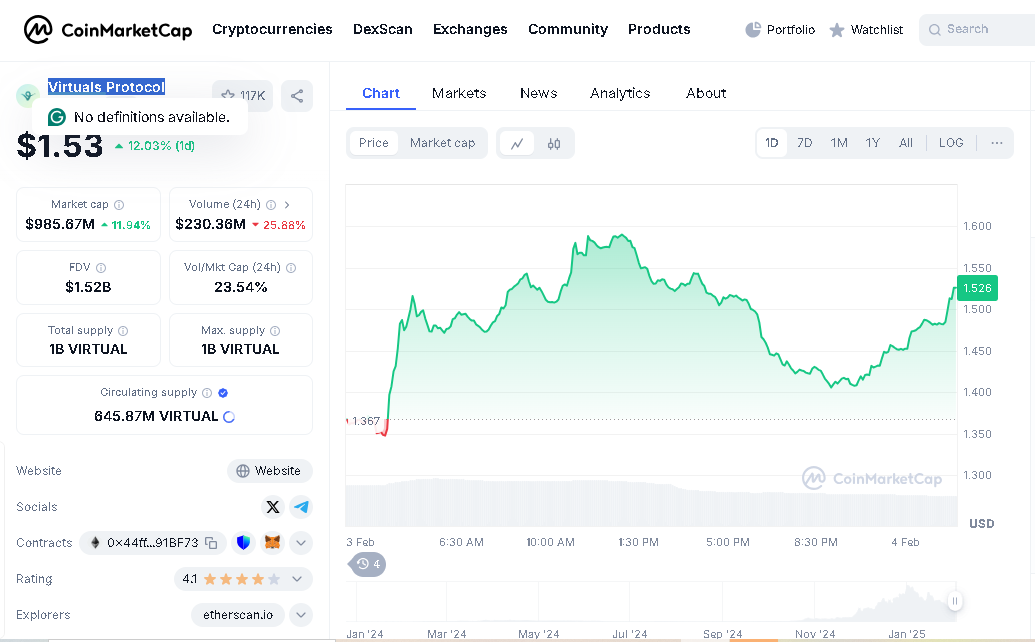Screen dimensions: 1035x642
Task: Open the Products menu
Action: click(659, 30)
